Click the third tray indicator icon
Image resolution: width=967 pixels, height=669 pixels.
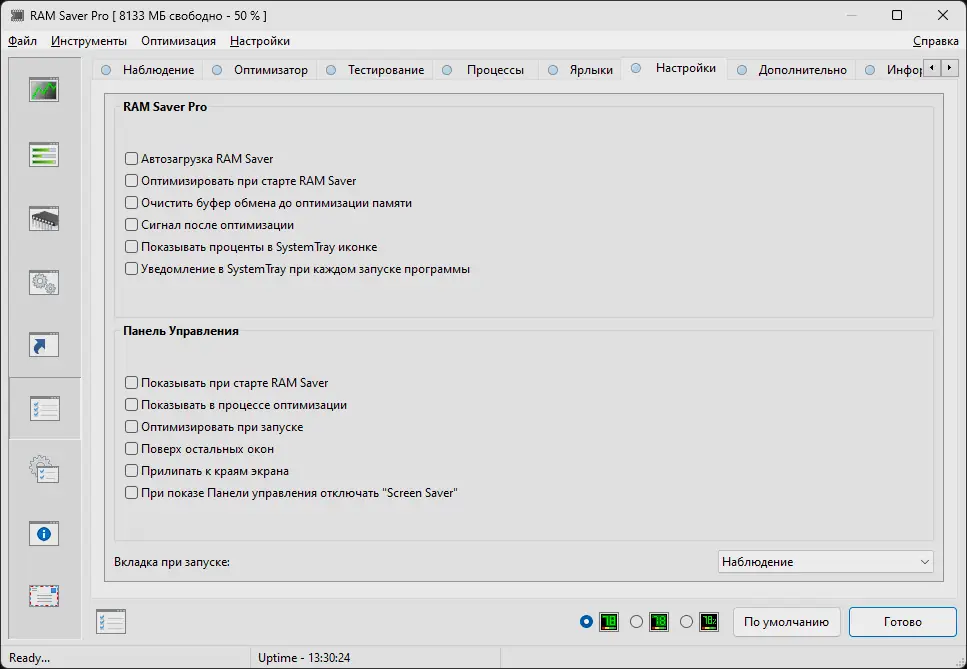pyautogui.click(x=709, y=622)
